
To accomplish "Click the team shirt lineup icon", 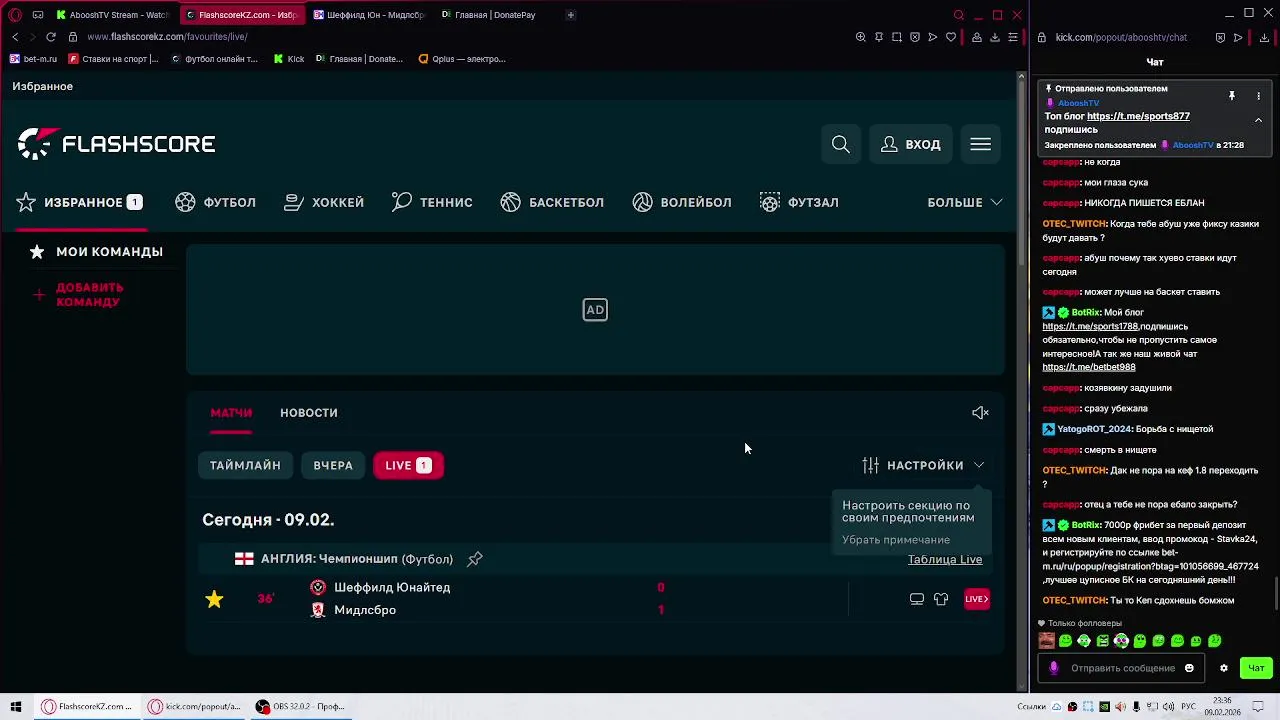I will tap(941, 599).
